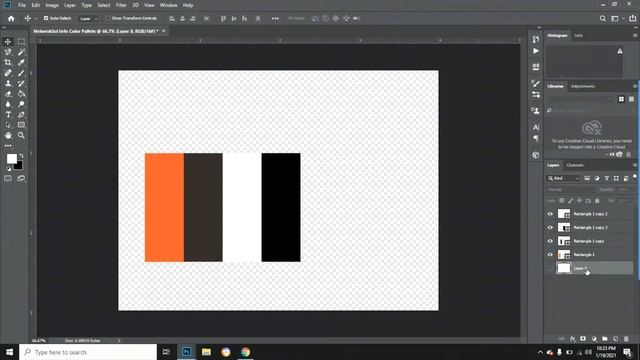
Task: Click Type here to search box
Action: (x=88, y=352)
